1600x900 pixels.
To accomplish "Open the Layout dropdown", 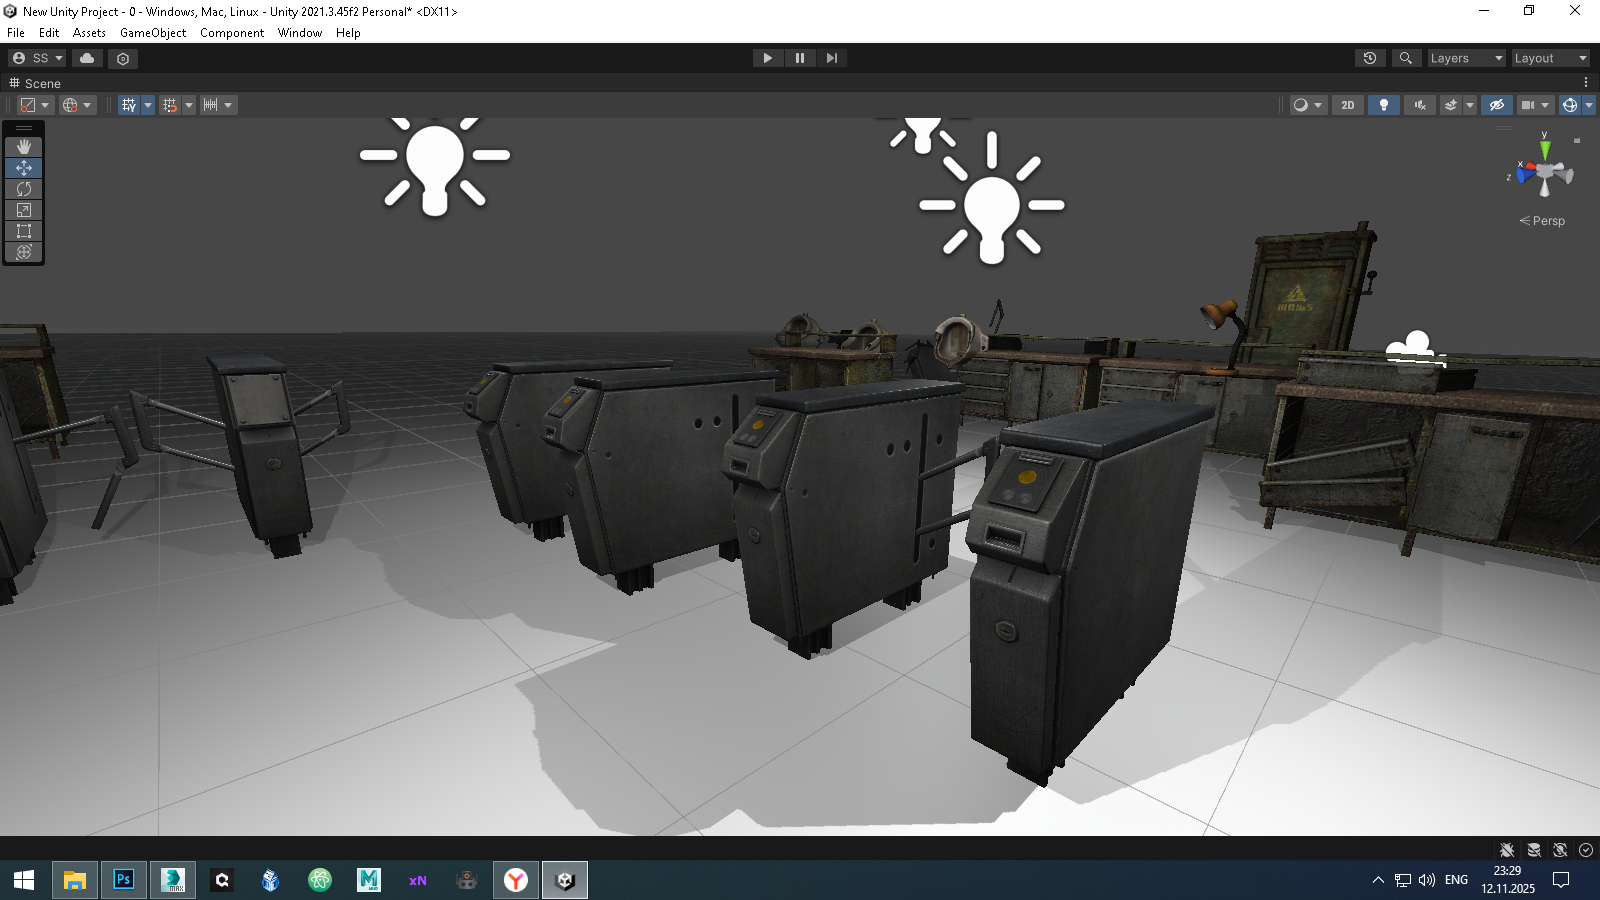I will coord(1549,58).
